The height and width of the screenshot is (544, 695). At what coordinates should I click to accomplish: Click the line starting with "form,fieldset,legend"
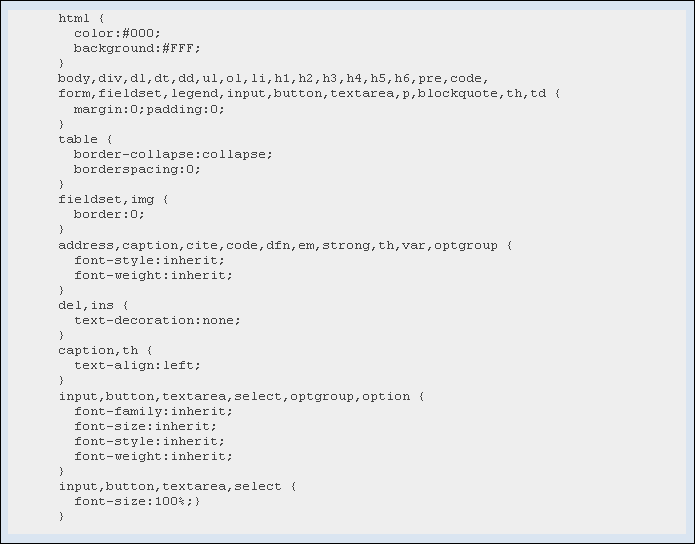309,93
